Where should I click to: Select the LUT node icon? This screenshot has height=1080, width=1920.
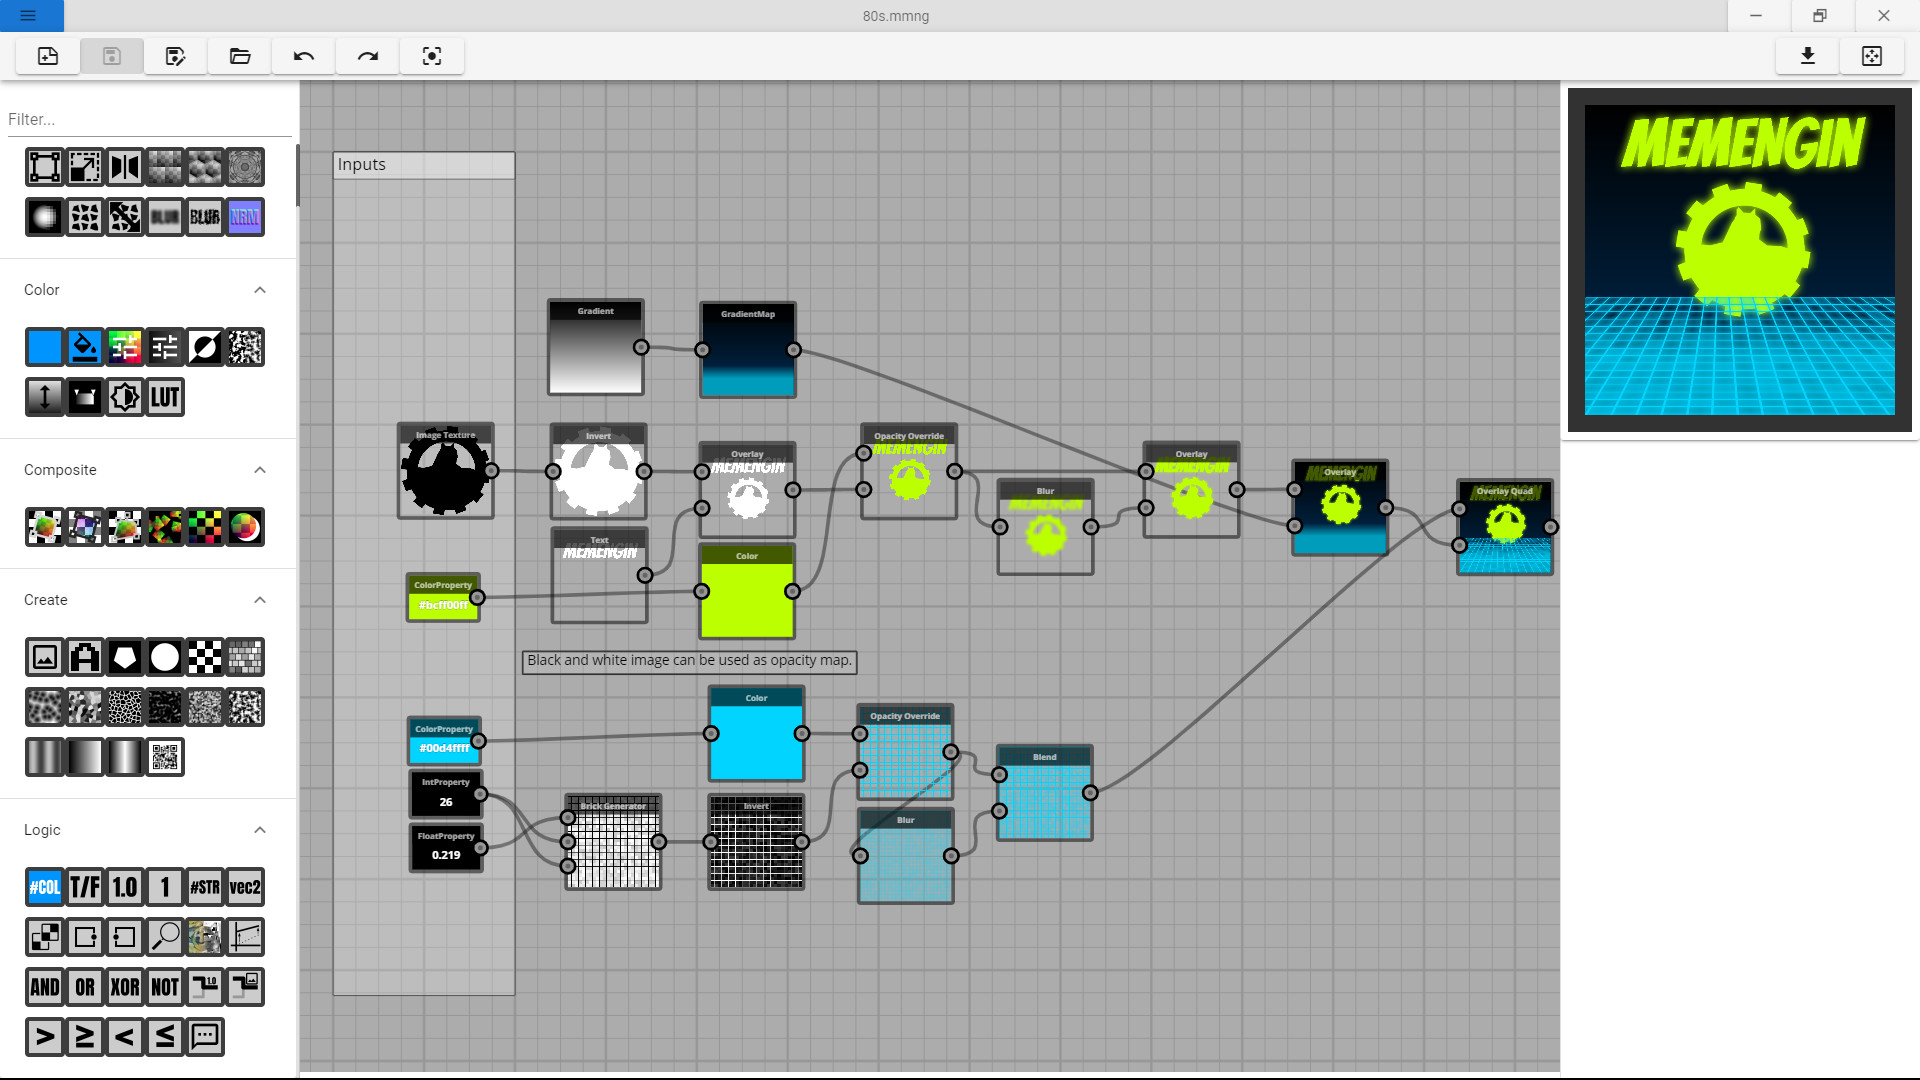tap(165, 397)
